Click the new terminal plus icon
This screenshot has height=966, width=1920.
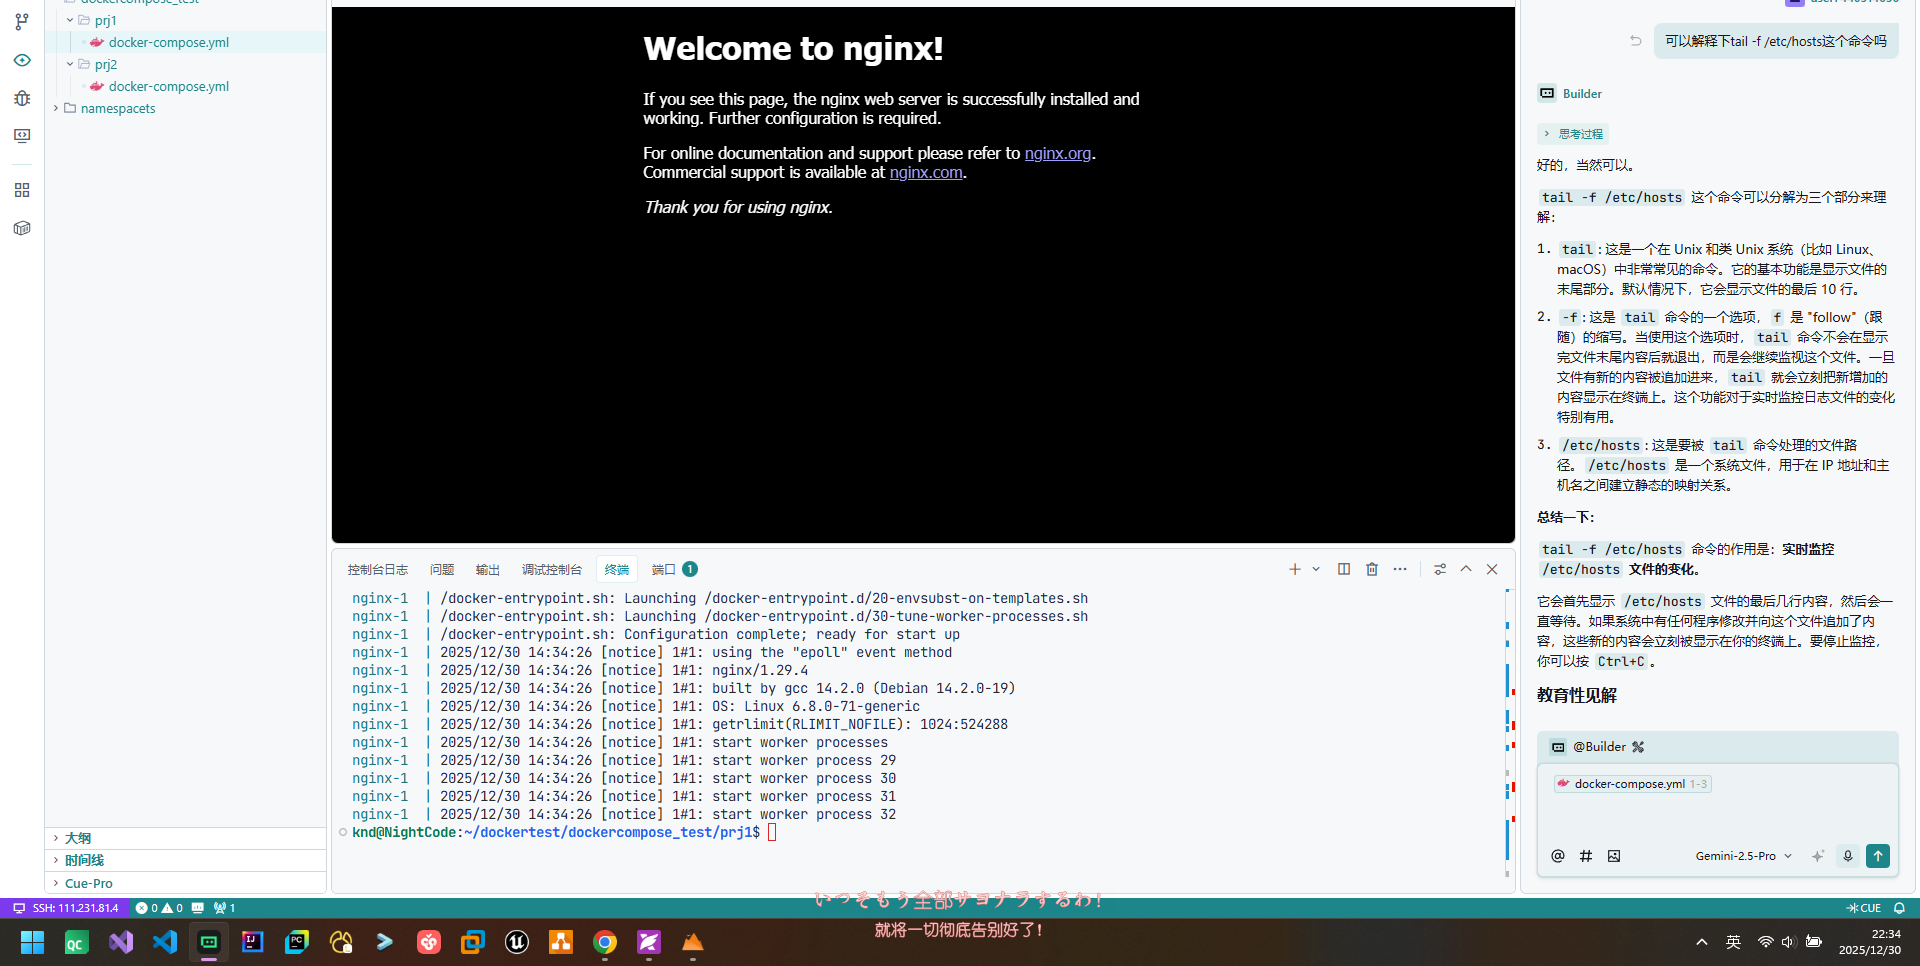tap(1295, 569)
